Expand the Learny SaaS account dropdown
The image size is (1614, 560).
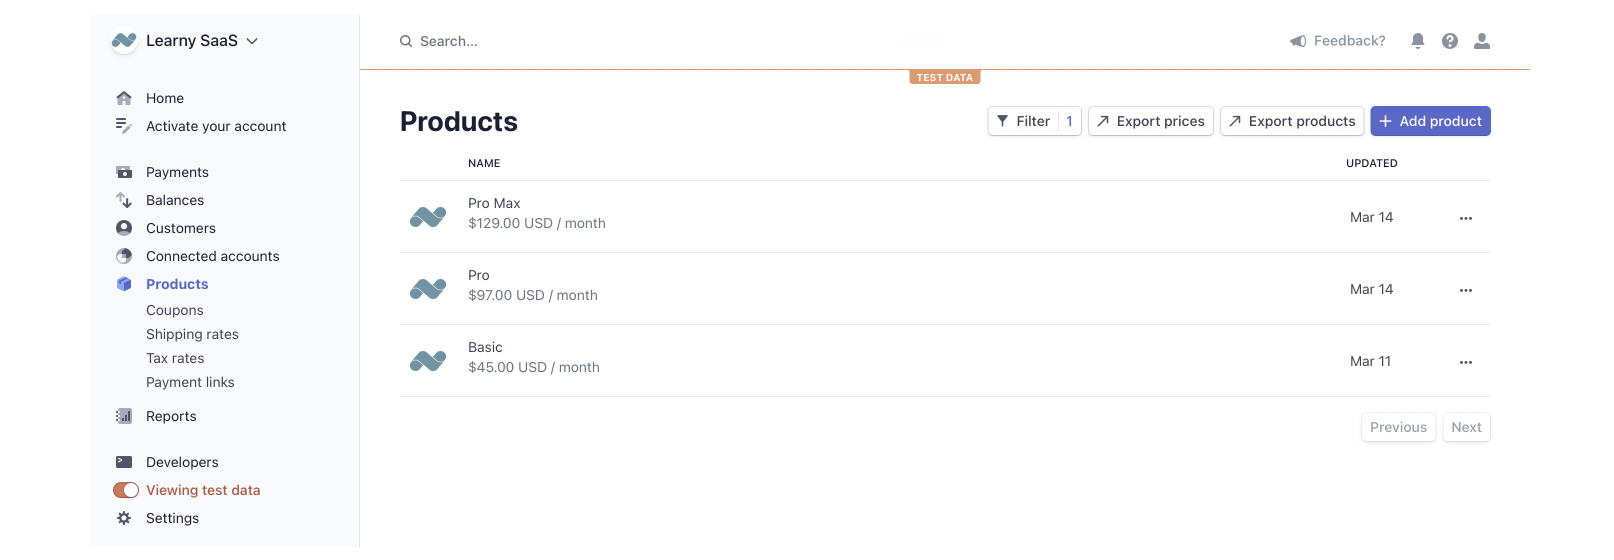252,41
